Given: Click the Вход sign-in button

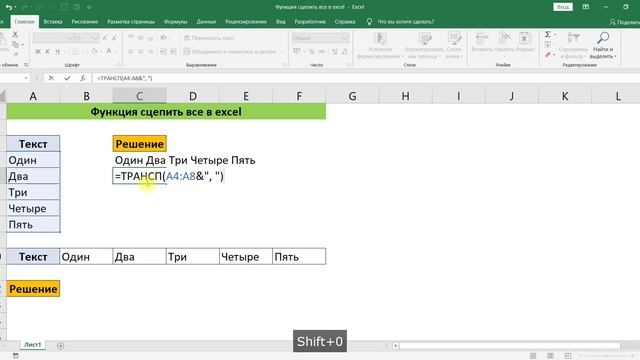Looking at the screenshot, I should coord(563,7).
